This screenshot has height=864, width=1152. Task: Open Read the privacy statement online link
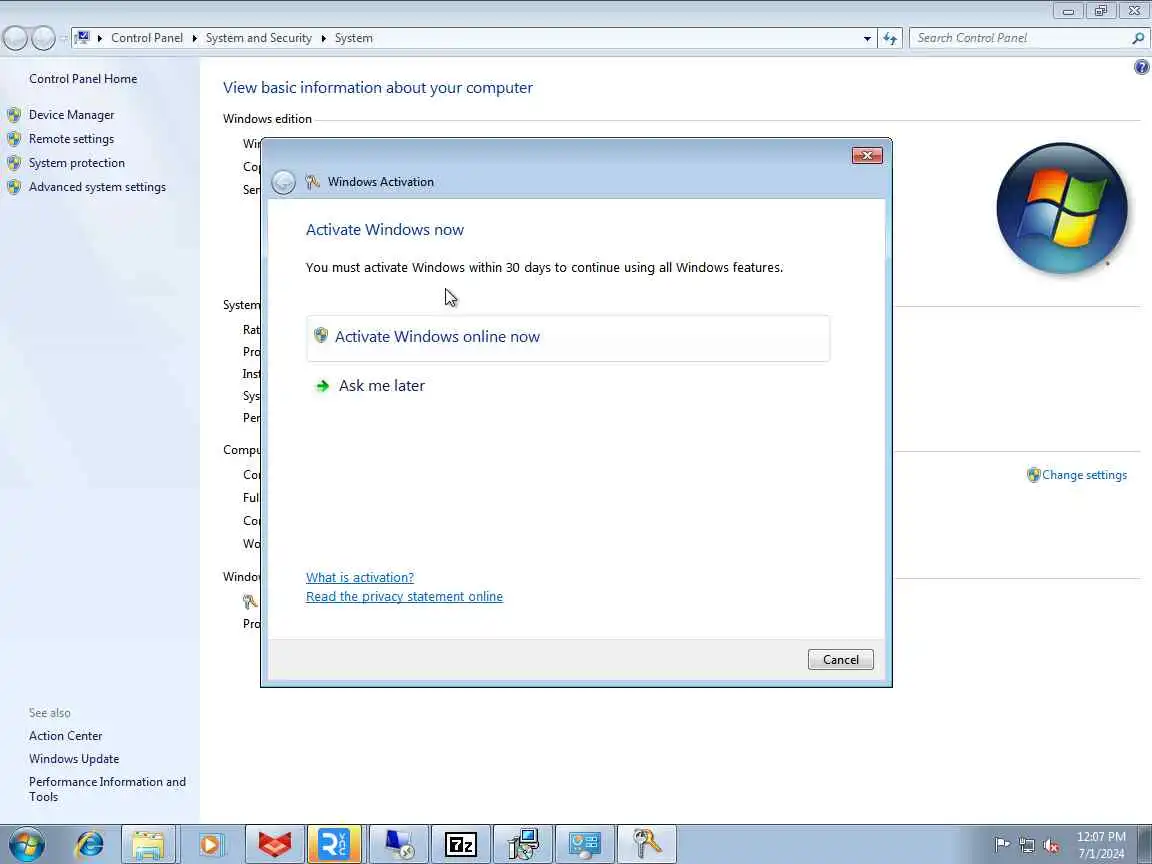tap(404, 597)
